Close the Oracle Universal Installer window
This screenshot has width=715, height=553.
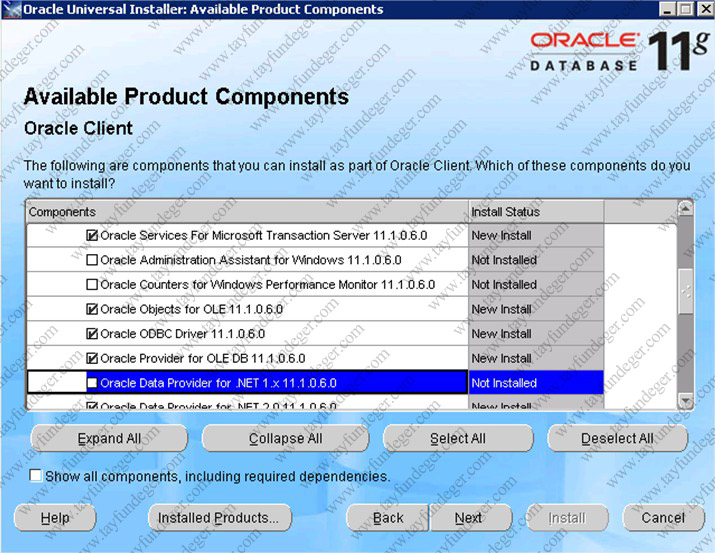[705, 10]
